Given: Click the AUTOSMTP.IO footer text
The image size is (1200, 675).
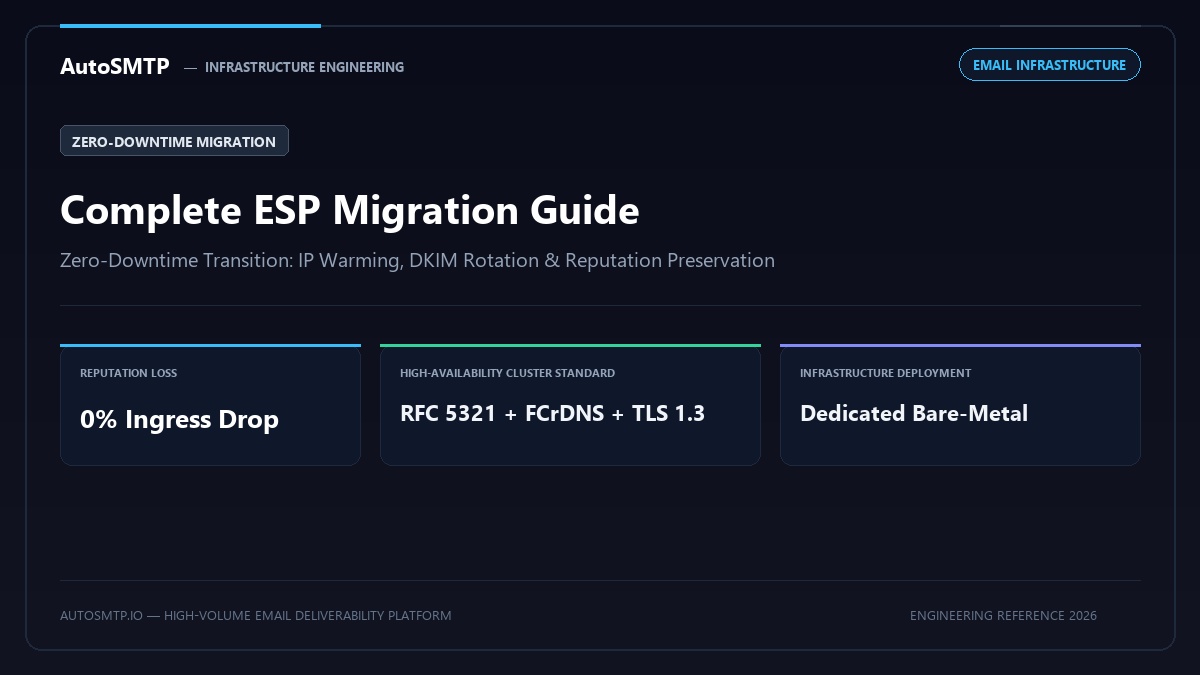Looking at the screenshot, I should 255,615.
